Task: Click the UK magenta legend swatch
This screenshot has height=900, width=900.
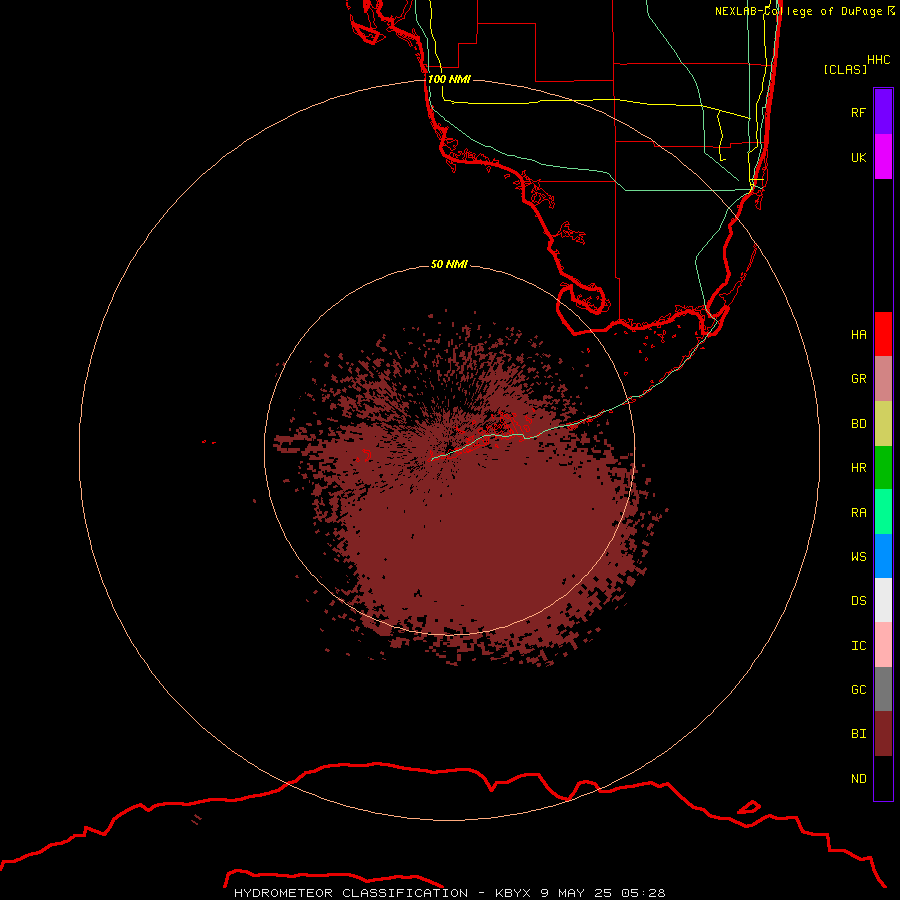Action: (x=883, y=157)
